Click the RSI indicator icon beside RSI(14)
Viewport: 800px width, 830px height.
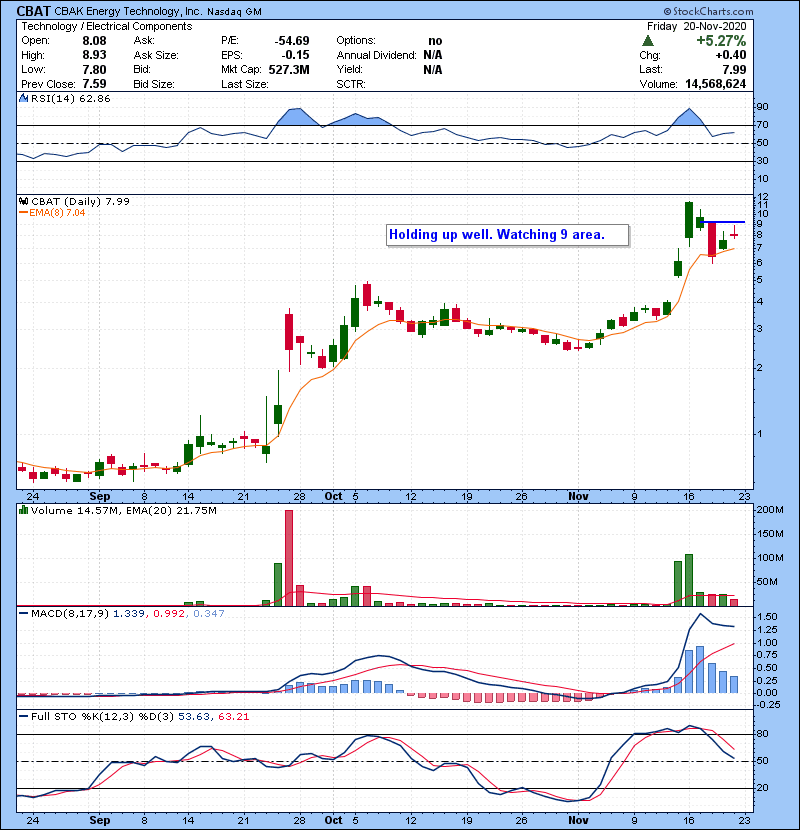tap(24, 98)
